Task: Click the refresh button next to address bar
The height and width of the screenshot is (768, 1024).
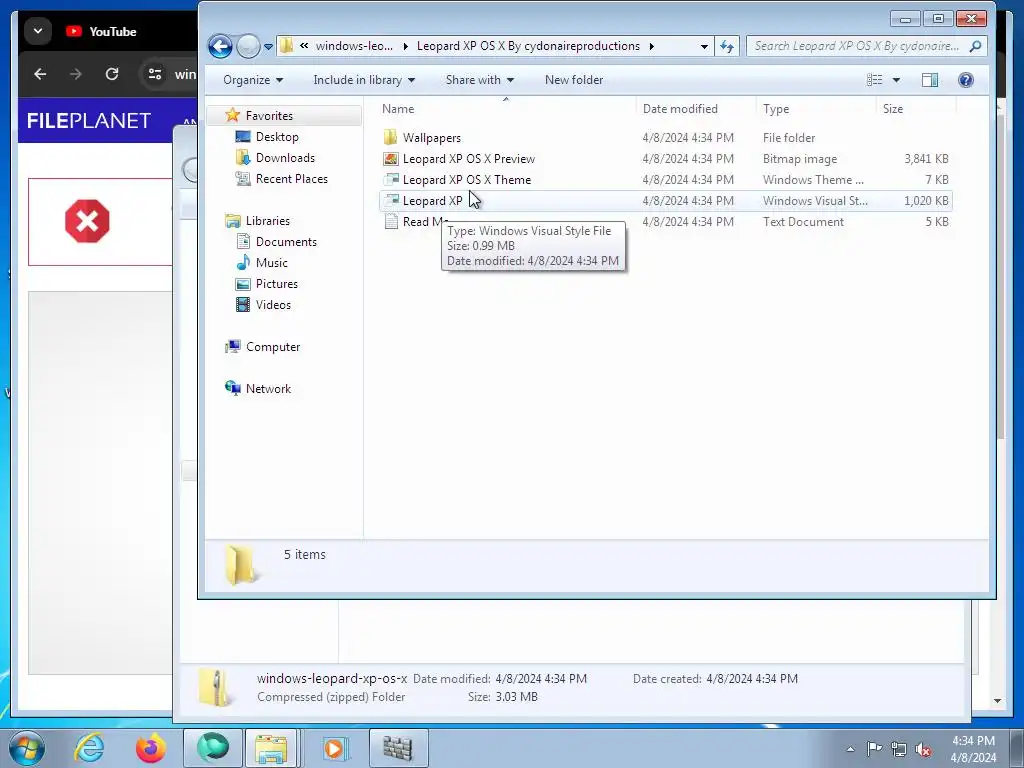Action: [726, 46]
